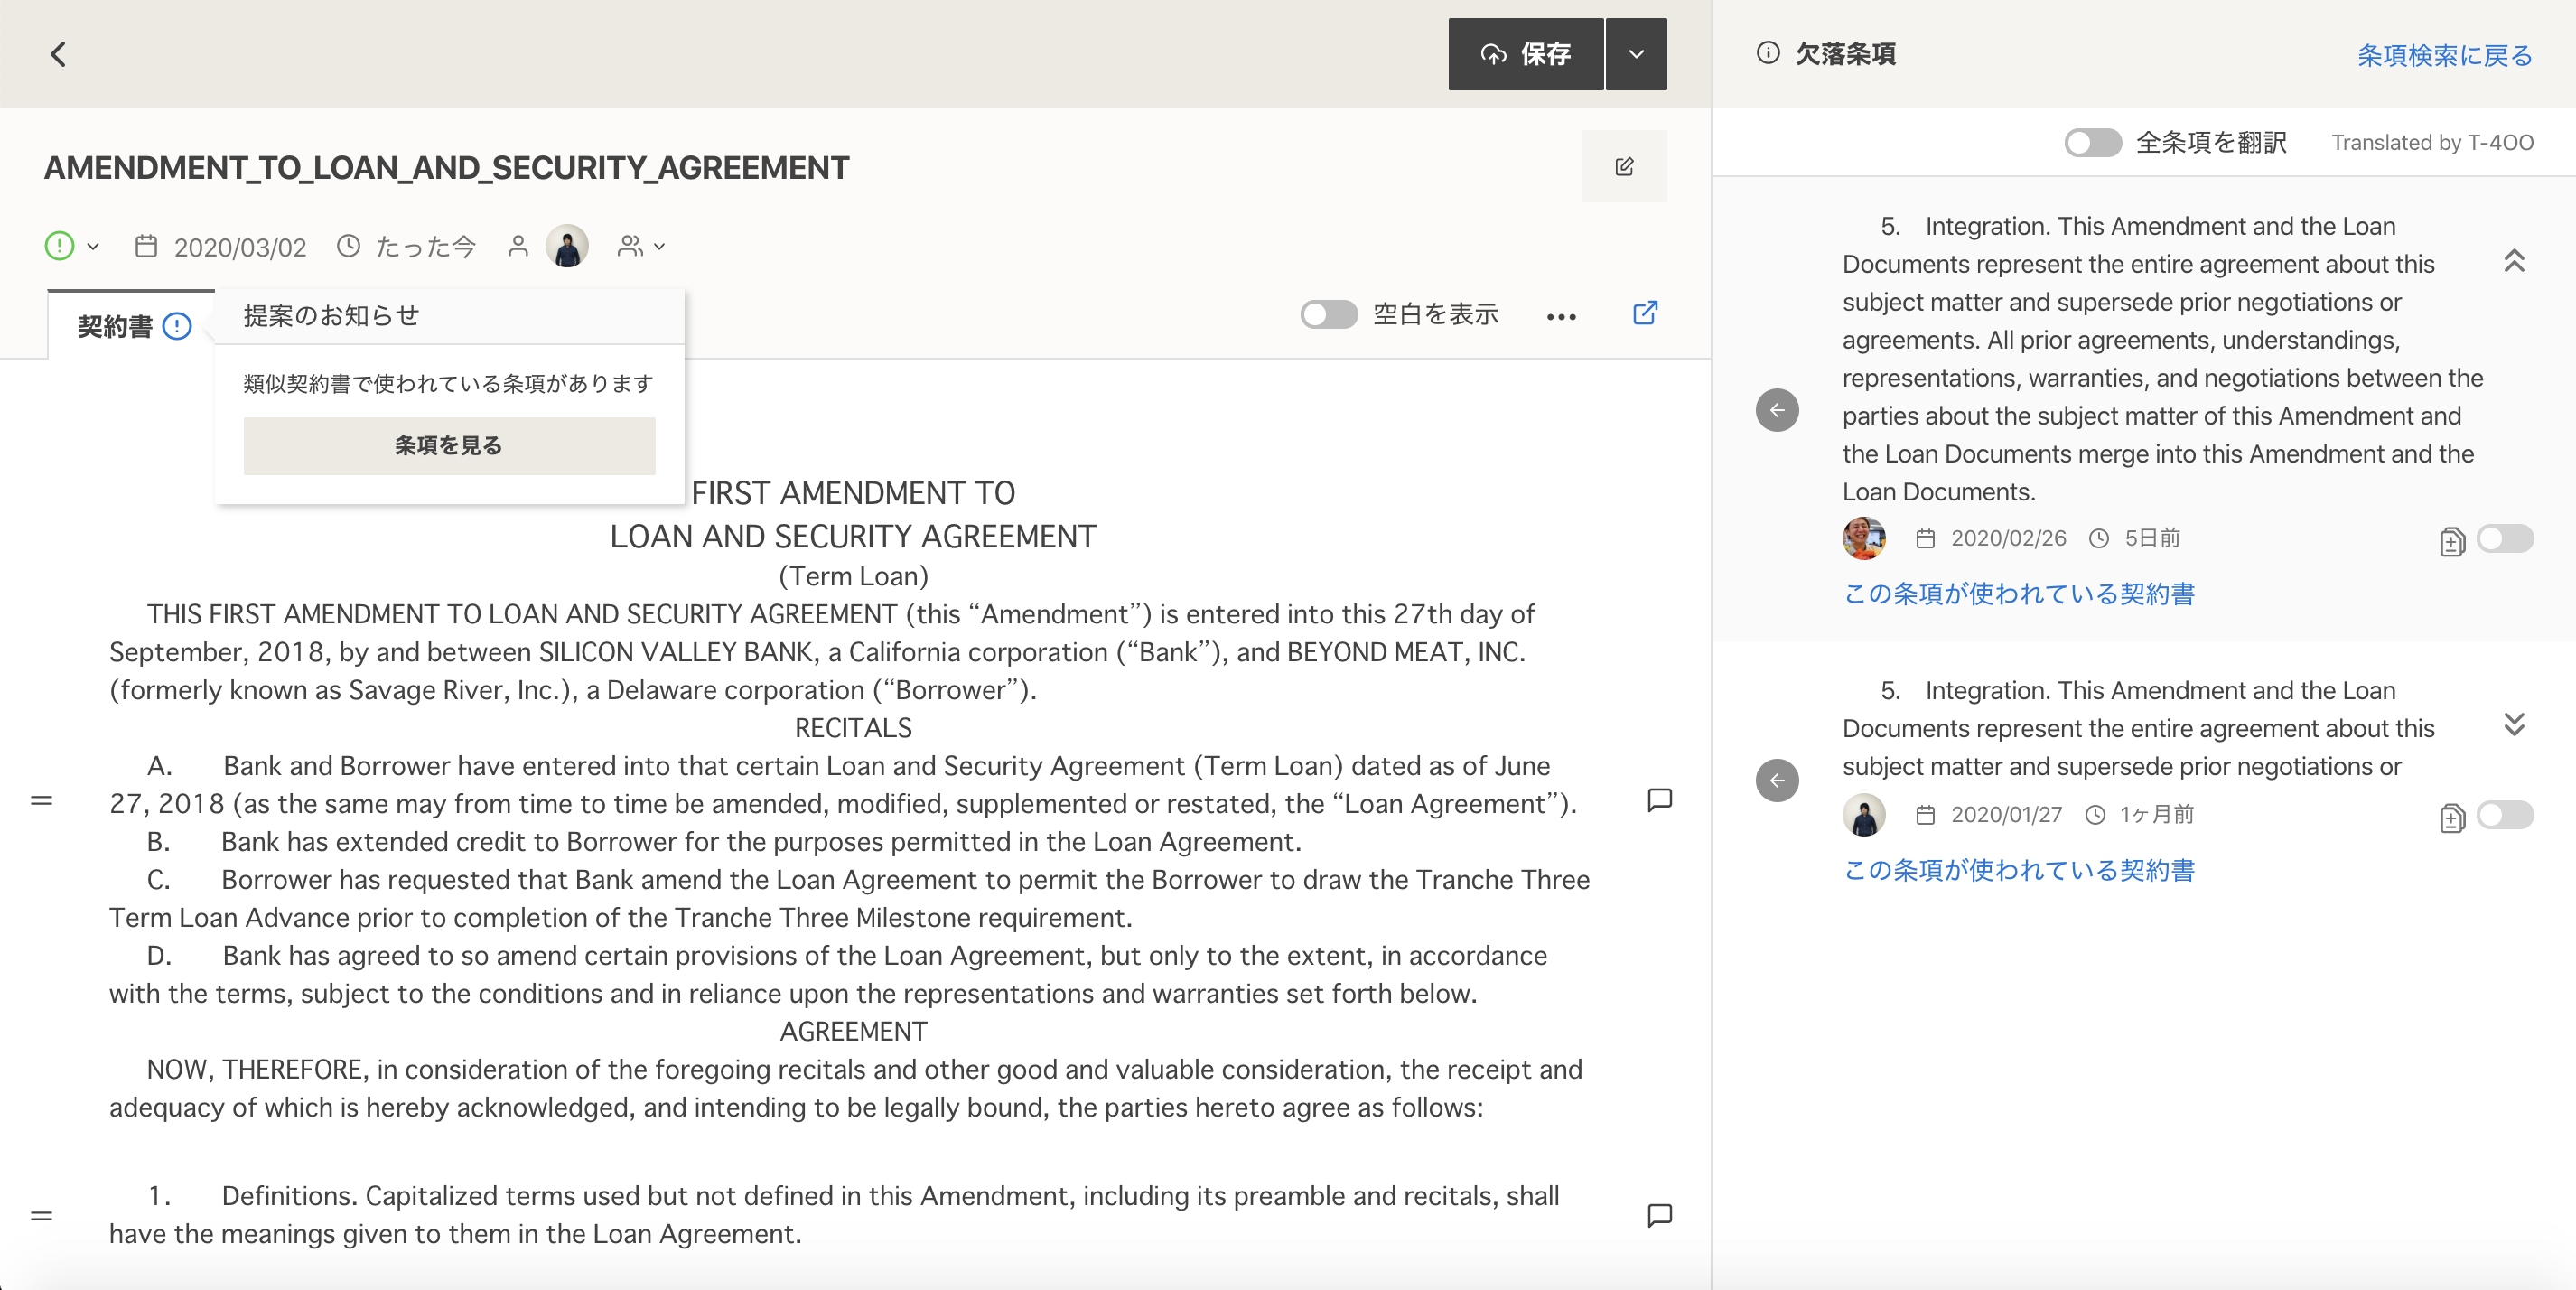Open document in new window icon

(x=1645, y=314)
